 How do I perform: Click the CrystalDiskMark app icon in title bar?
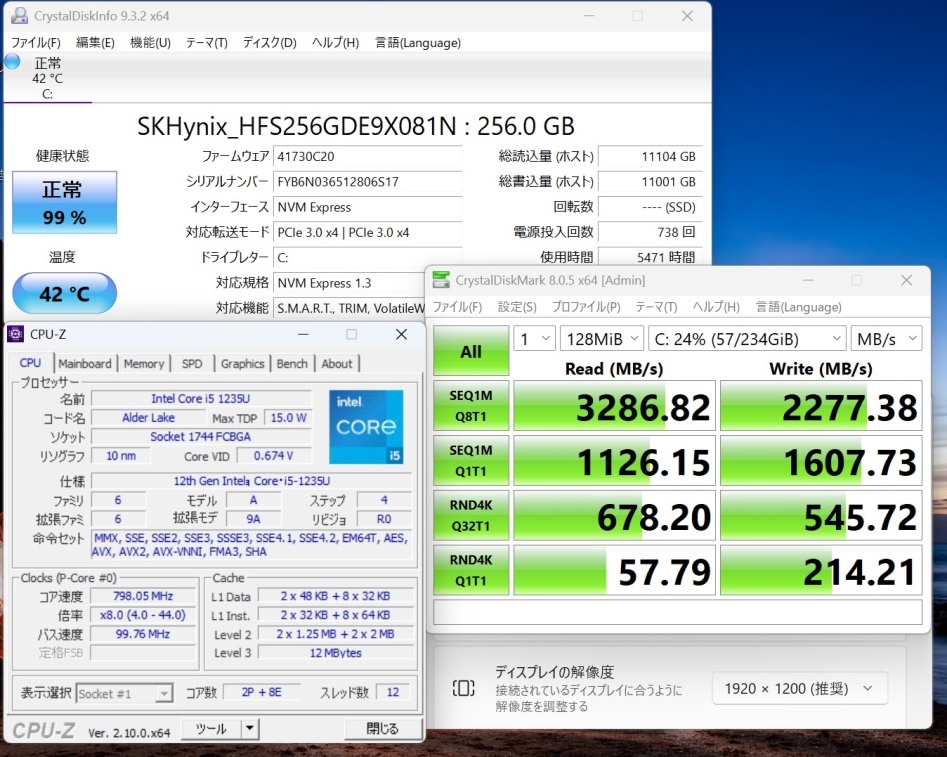point(441,280)
